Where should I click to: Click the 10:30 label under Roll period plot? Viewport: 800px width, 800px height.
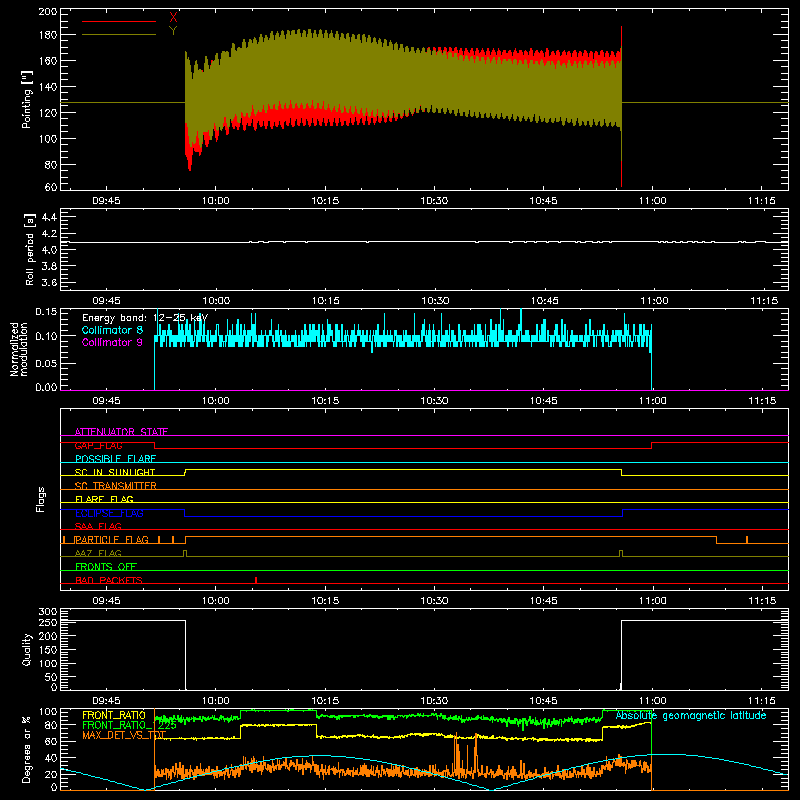[435, 301]
